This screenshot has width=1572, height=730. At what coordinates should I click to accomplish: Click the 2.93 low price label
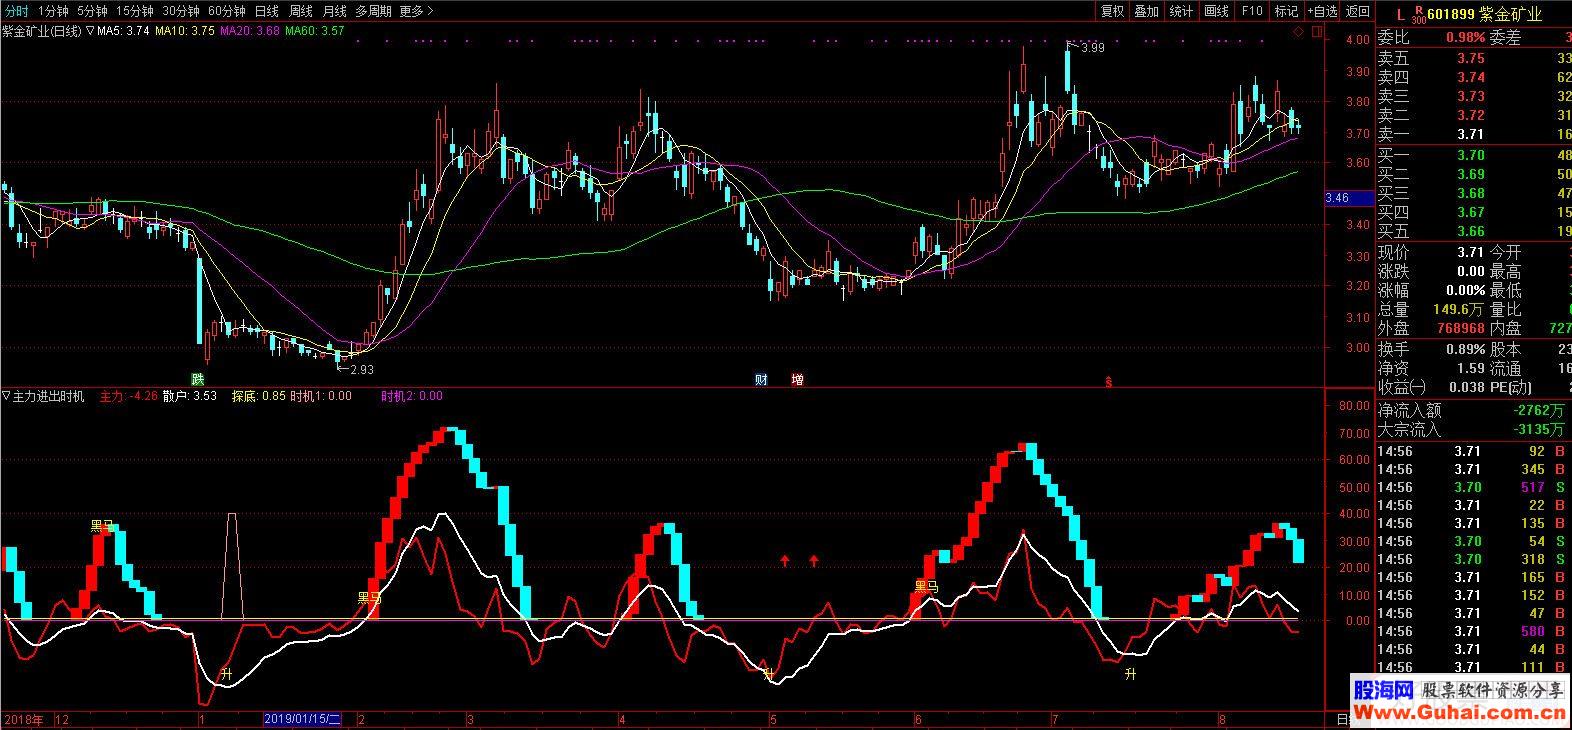[x=361, y=369]
